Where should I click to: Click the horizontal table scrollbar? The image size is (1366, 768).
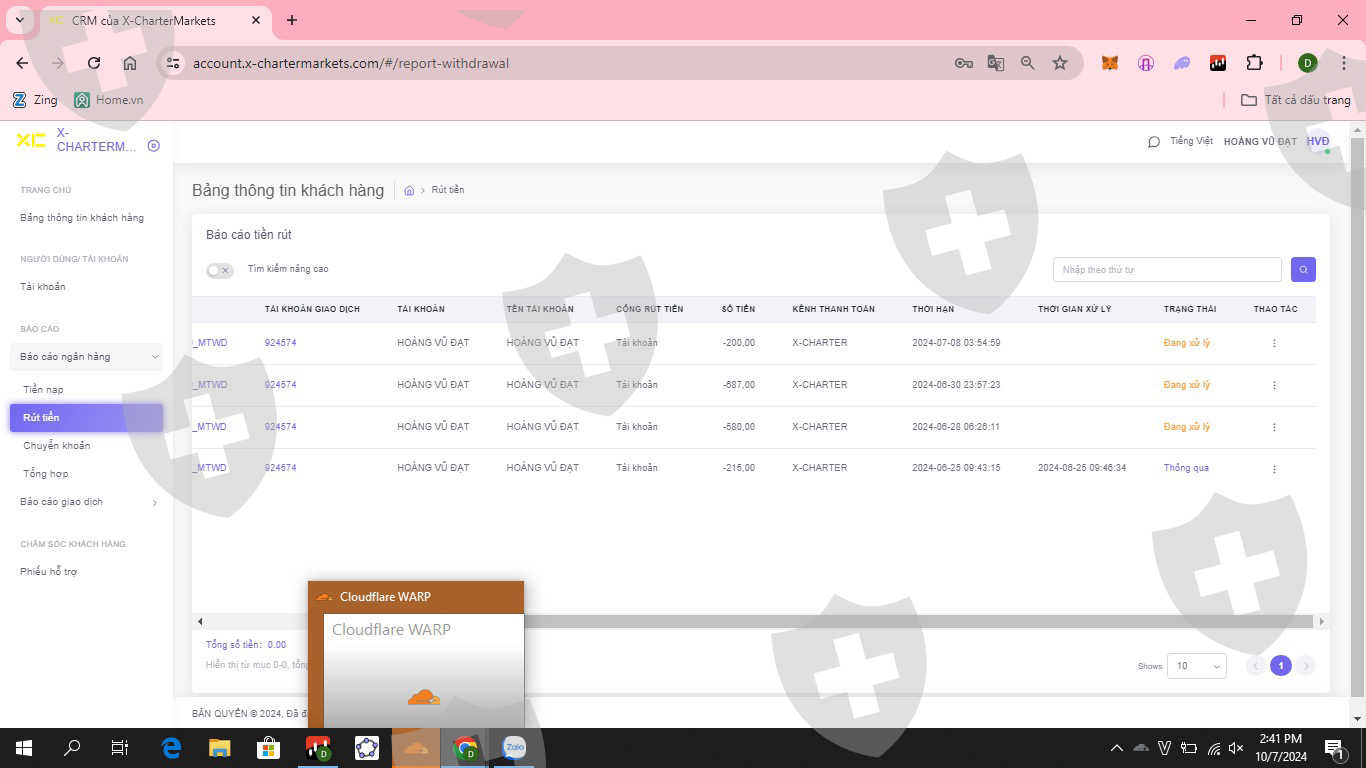900,621
